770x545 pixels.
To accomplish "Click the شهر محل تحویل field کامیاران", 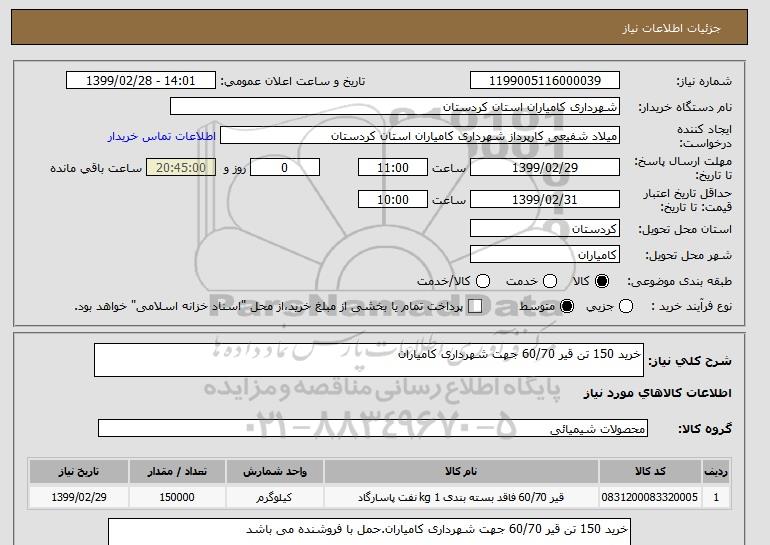I will pyautogui.click(x=545, y=254).
